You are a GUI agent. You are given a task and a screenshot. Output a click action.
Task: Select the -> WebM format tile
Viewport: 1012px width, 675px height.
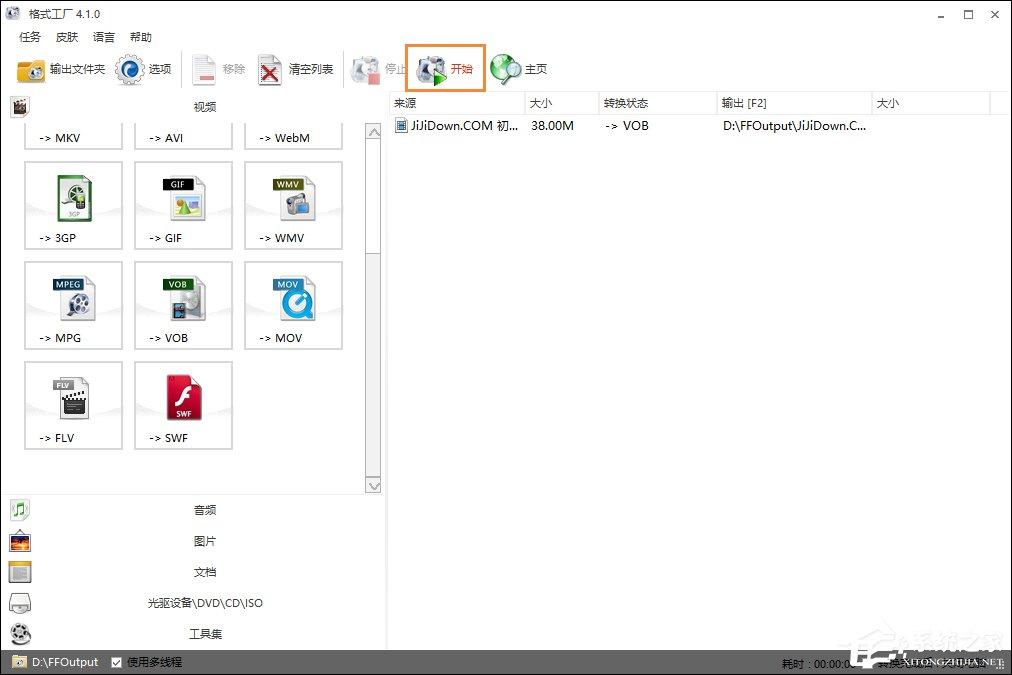point(293,137)
